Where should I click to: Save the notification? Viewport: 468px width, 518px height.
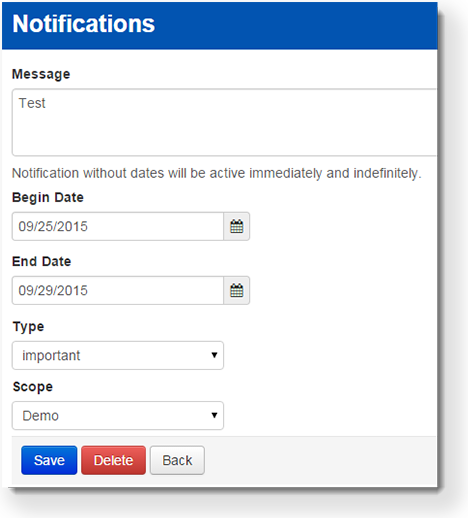point(49,460)
